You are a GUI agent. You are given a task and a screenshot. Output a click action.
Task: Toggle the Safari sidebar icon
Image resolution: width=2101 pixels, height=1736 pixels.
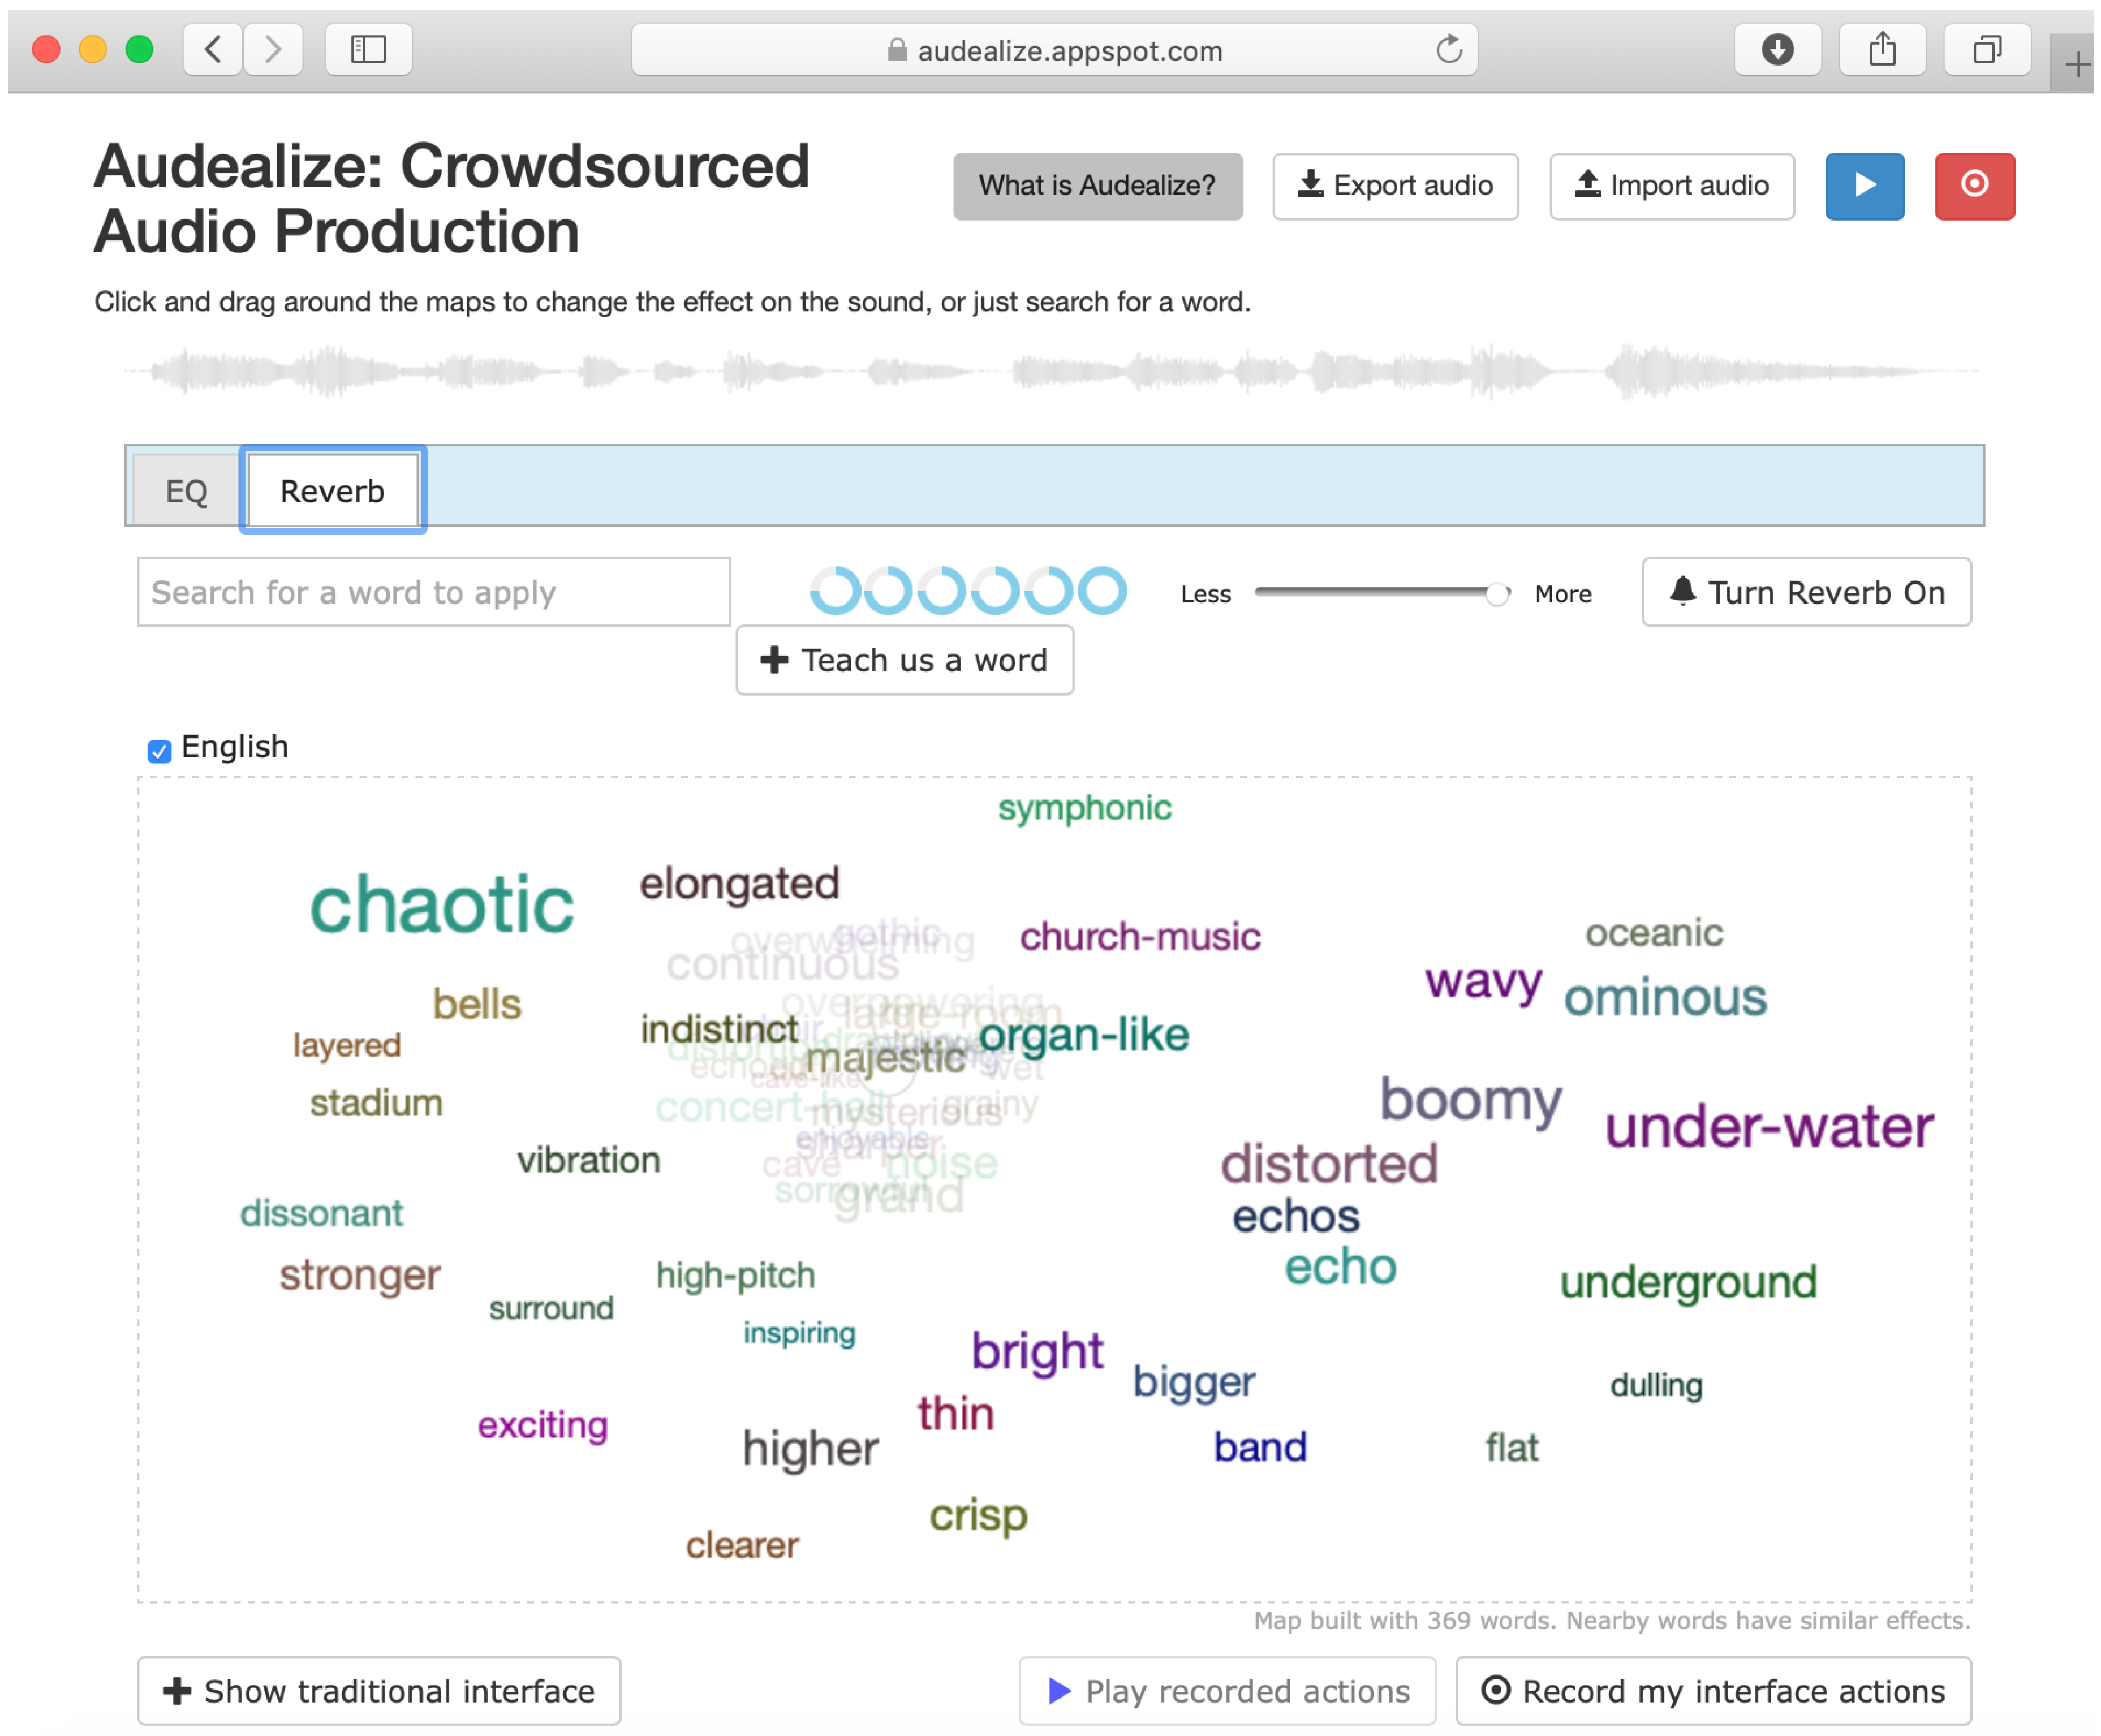[368, 49]
